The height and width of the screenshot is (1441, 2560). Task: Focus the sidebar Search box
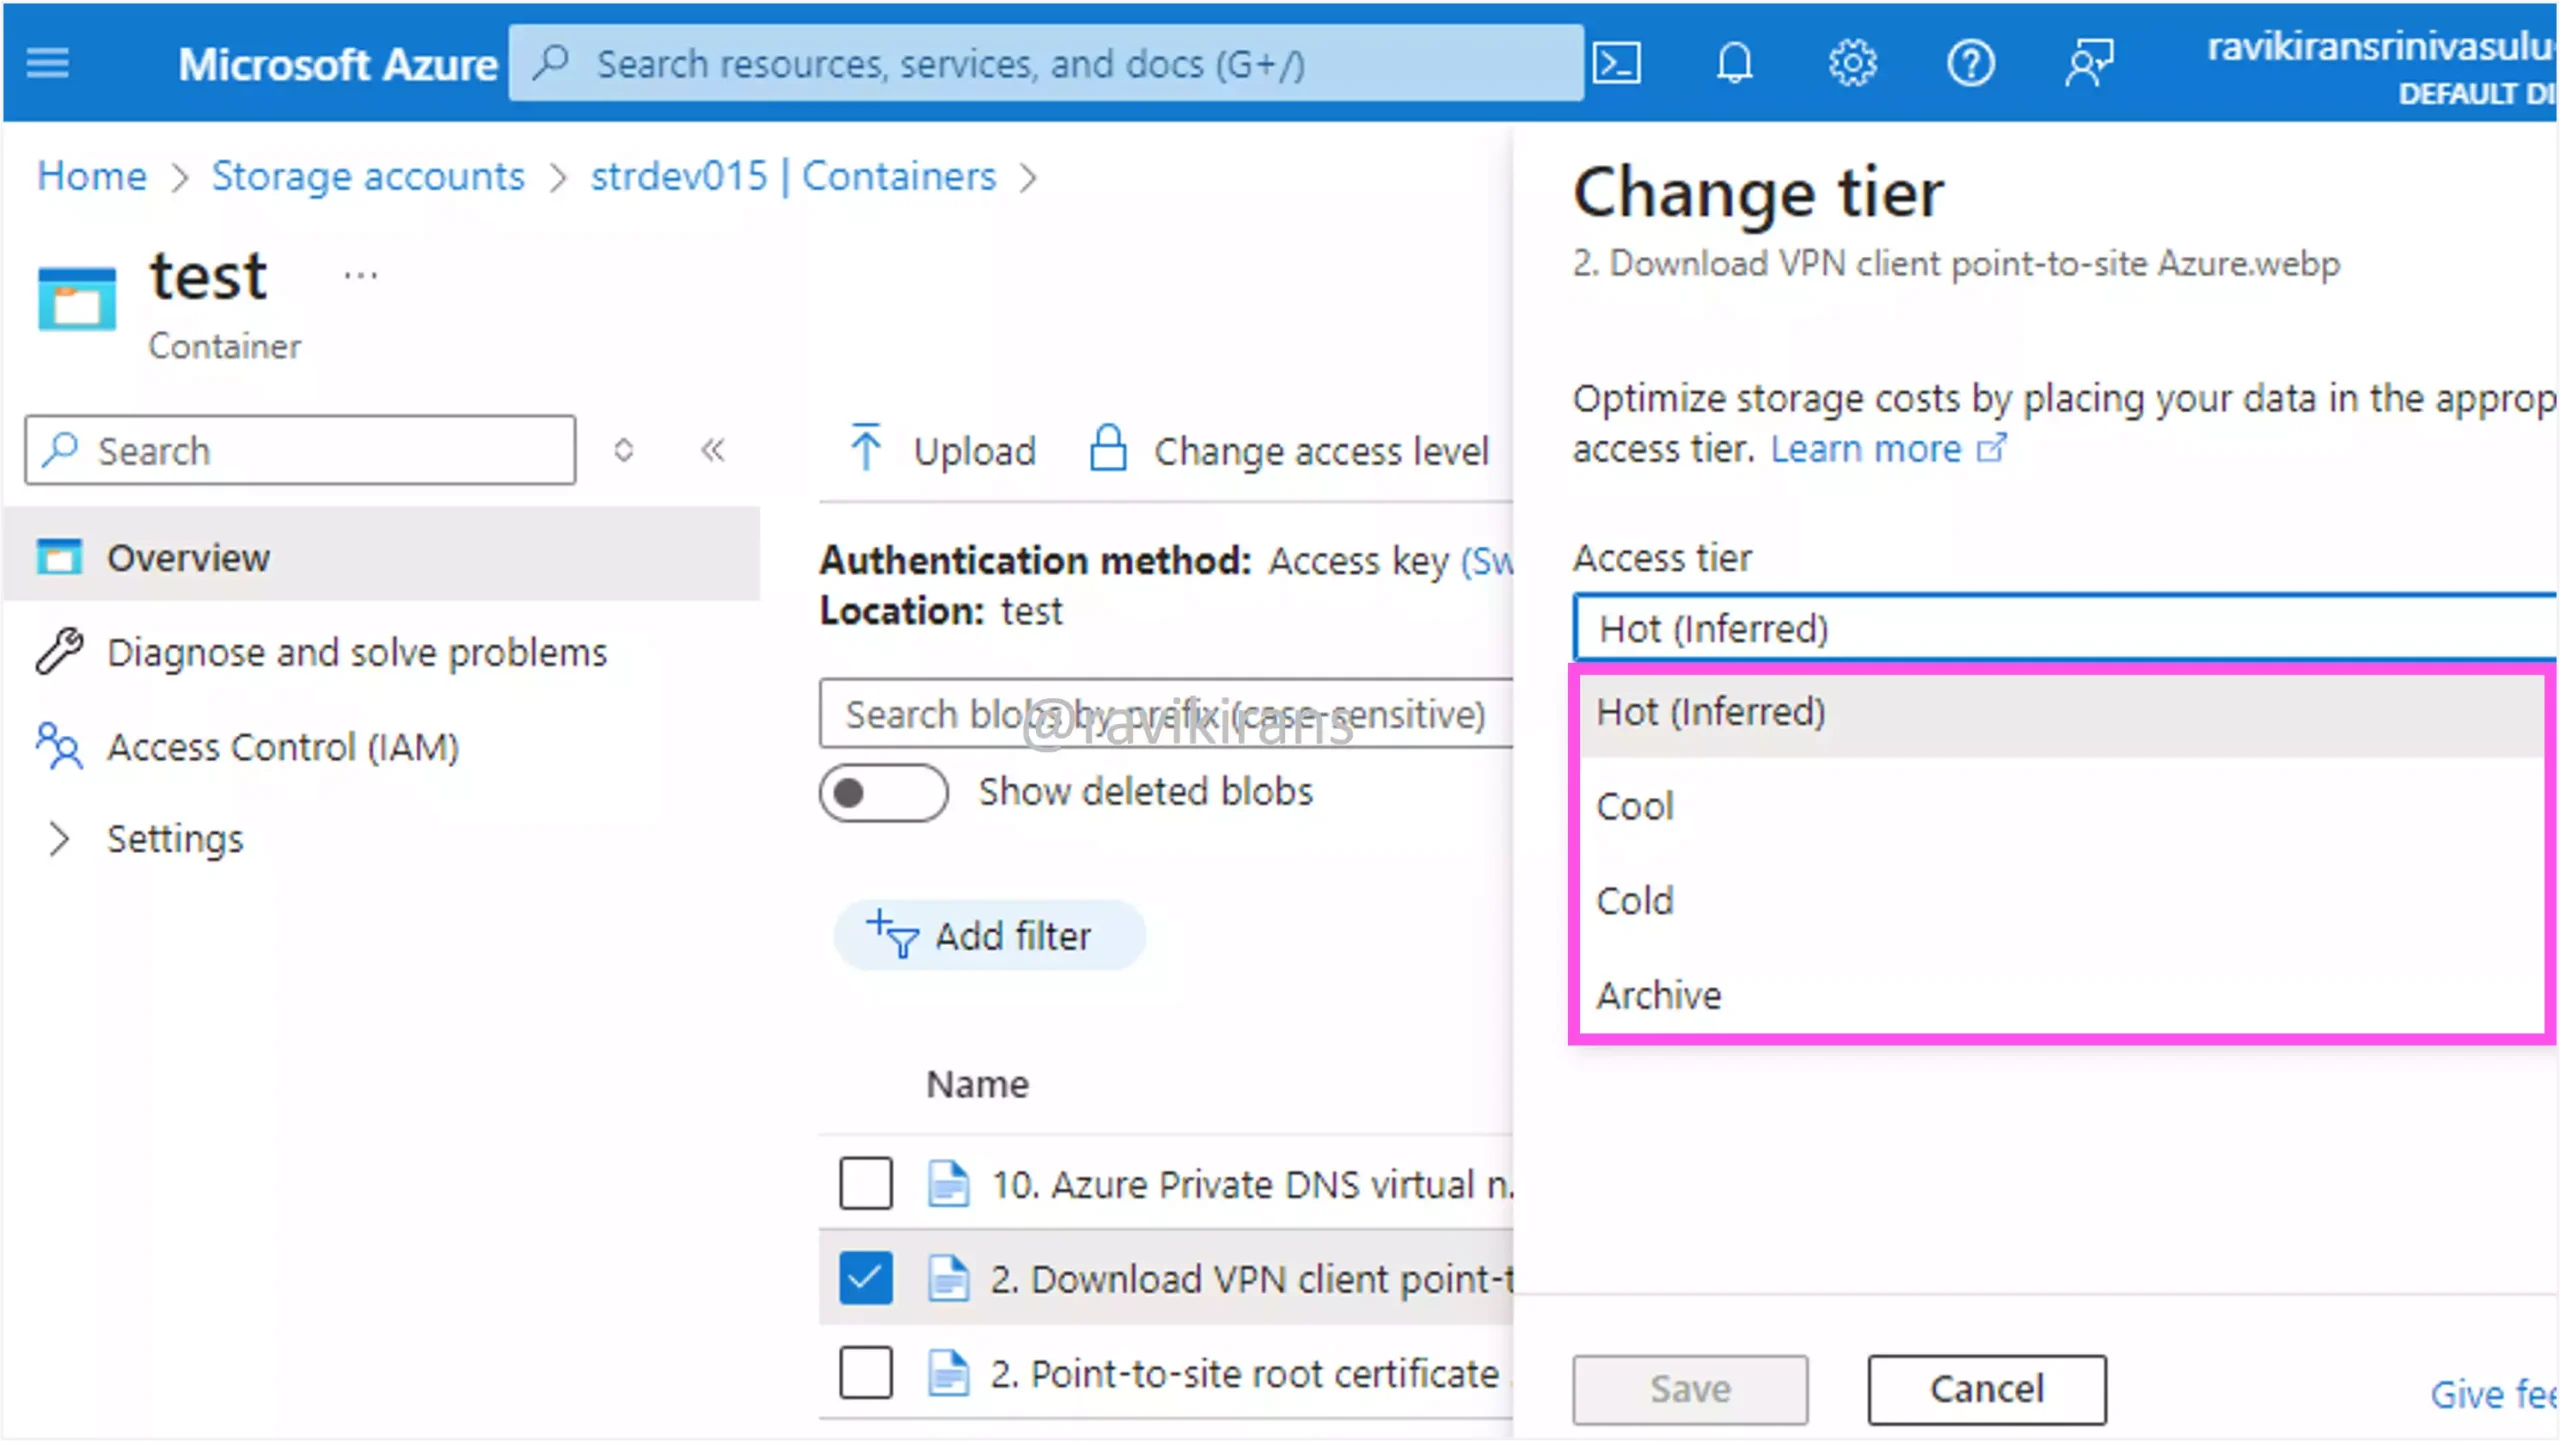pyautogui.click(x=300, y=450)
